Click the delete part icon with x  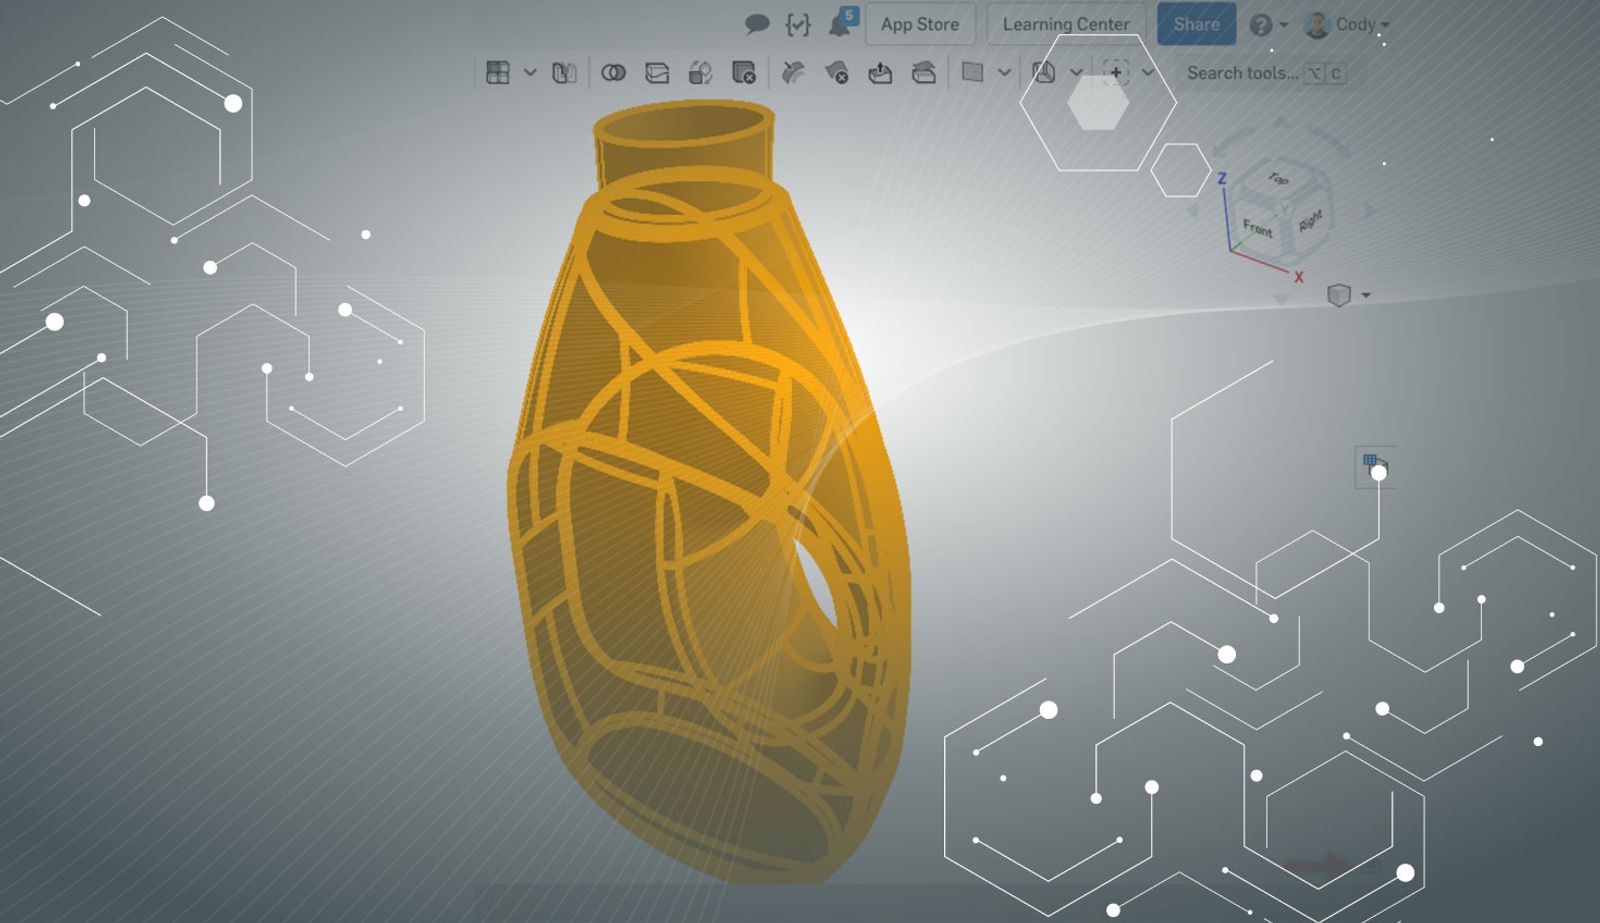pos(743,73)
